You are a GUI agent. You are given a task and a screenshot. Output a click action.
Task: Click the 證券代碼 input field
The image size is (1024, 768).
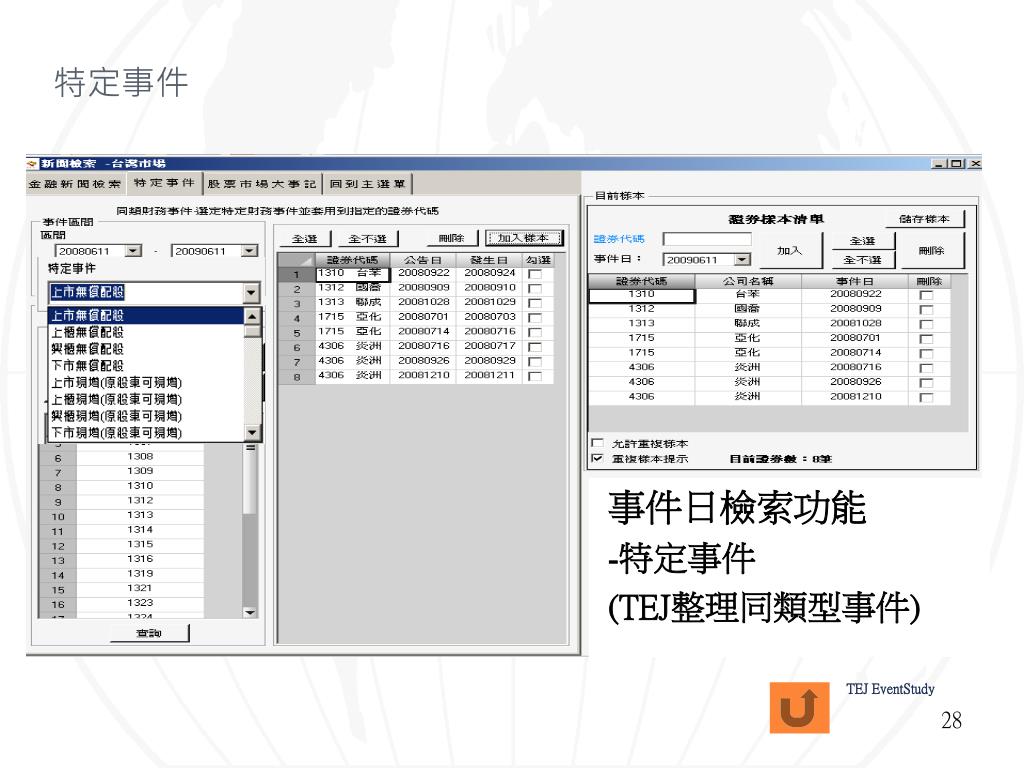tap(707, 239)
